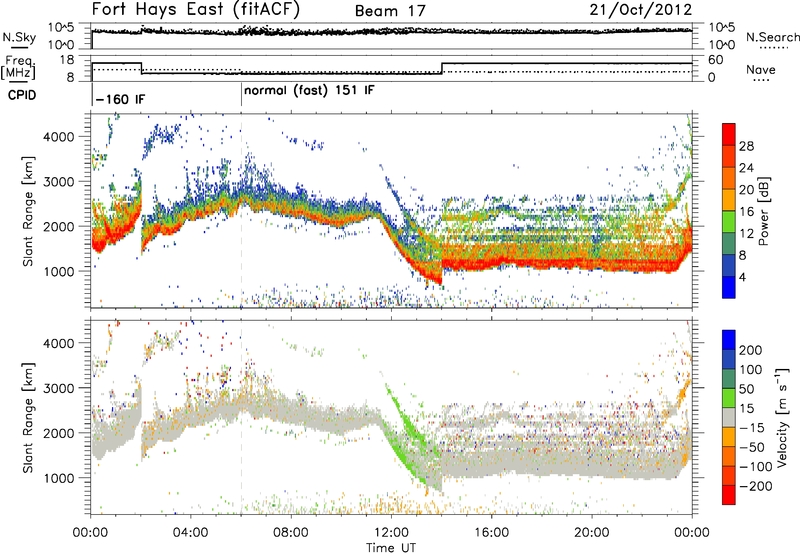Click the blue bottom of the power color bar
The width and height of the screenshot is (800, 554).
729,287
